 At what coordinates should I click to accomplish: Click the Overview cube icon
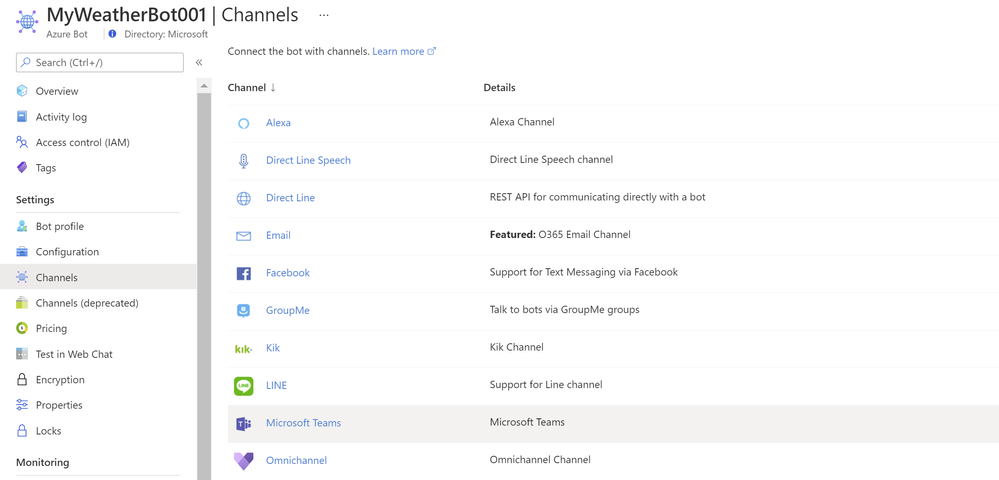tap(22, 91)
